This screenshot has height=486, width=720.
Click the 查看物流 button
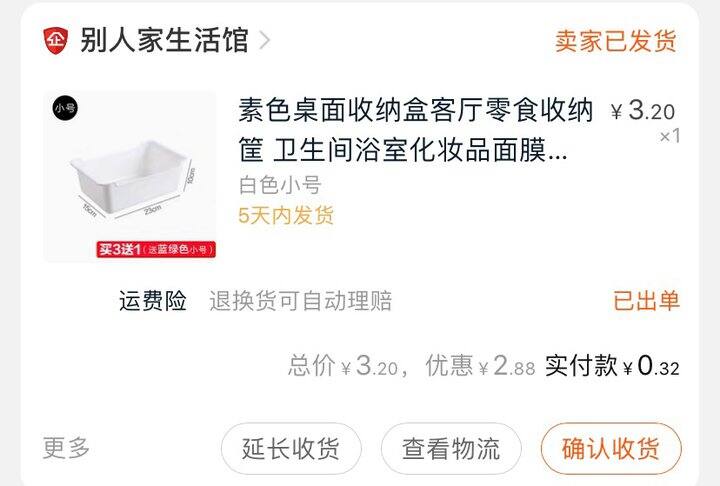pos(451,449)
